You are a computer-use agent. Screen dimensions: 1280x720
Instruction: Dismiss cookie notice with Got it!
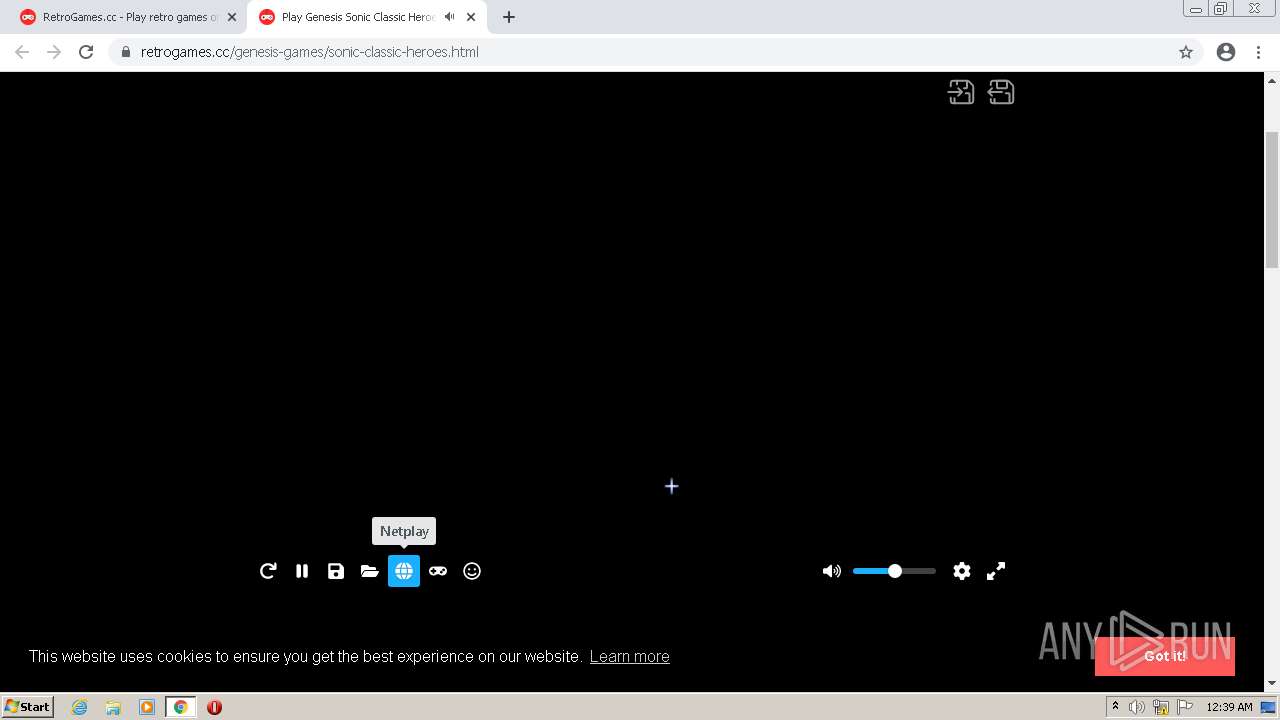(1165, 656)
